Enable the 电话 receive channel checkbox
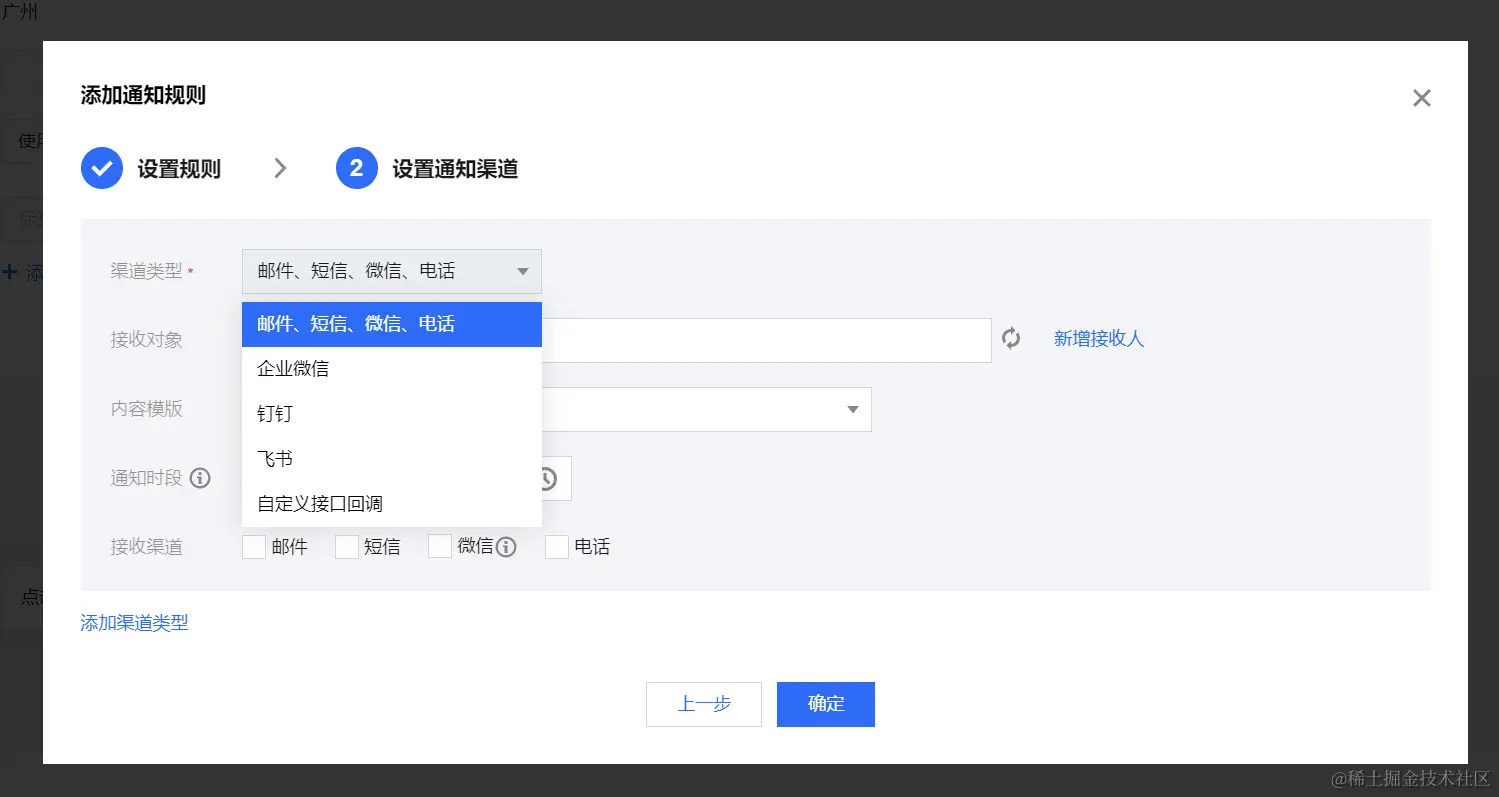Image resolution: width=1499 pixels, height=797 pixels. [x=556, y=546]
